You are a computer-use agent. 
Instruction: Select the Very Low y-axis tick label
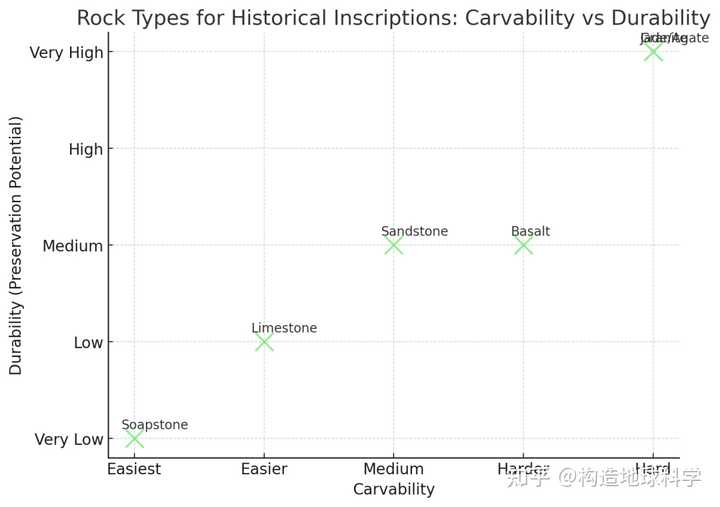pyautogui.click(x=68, y=439)
